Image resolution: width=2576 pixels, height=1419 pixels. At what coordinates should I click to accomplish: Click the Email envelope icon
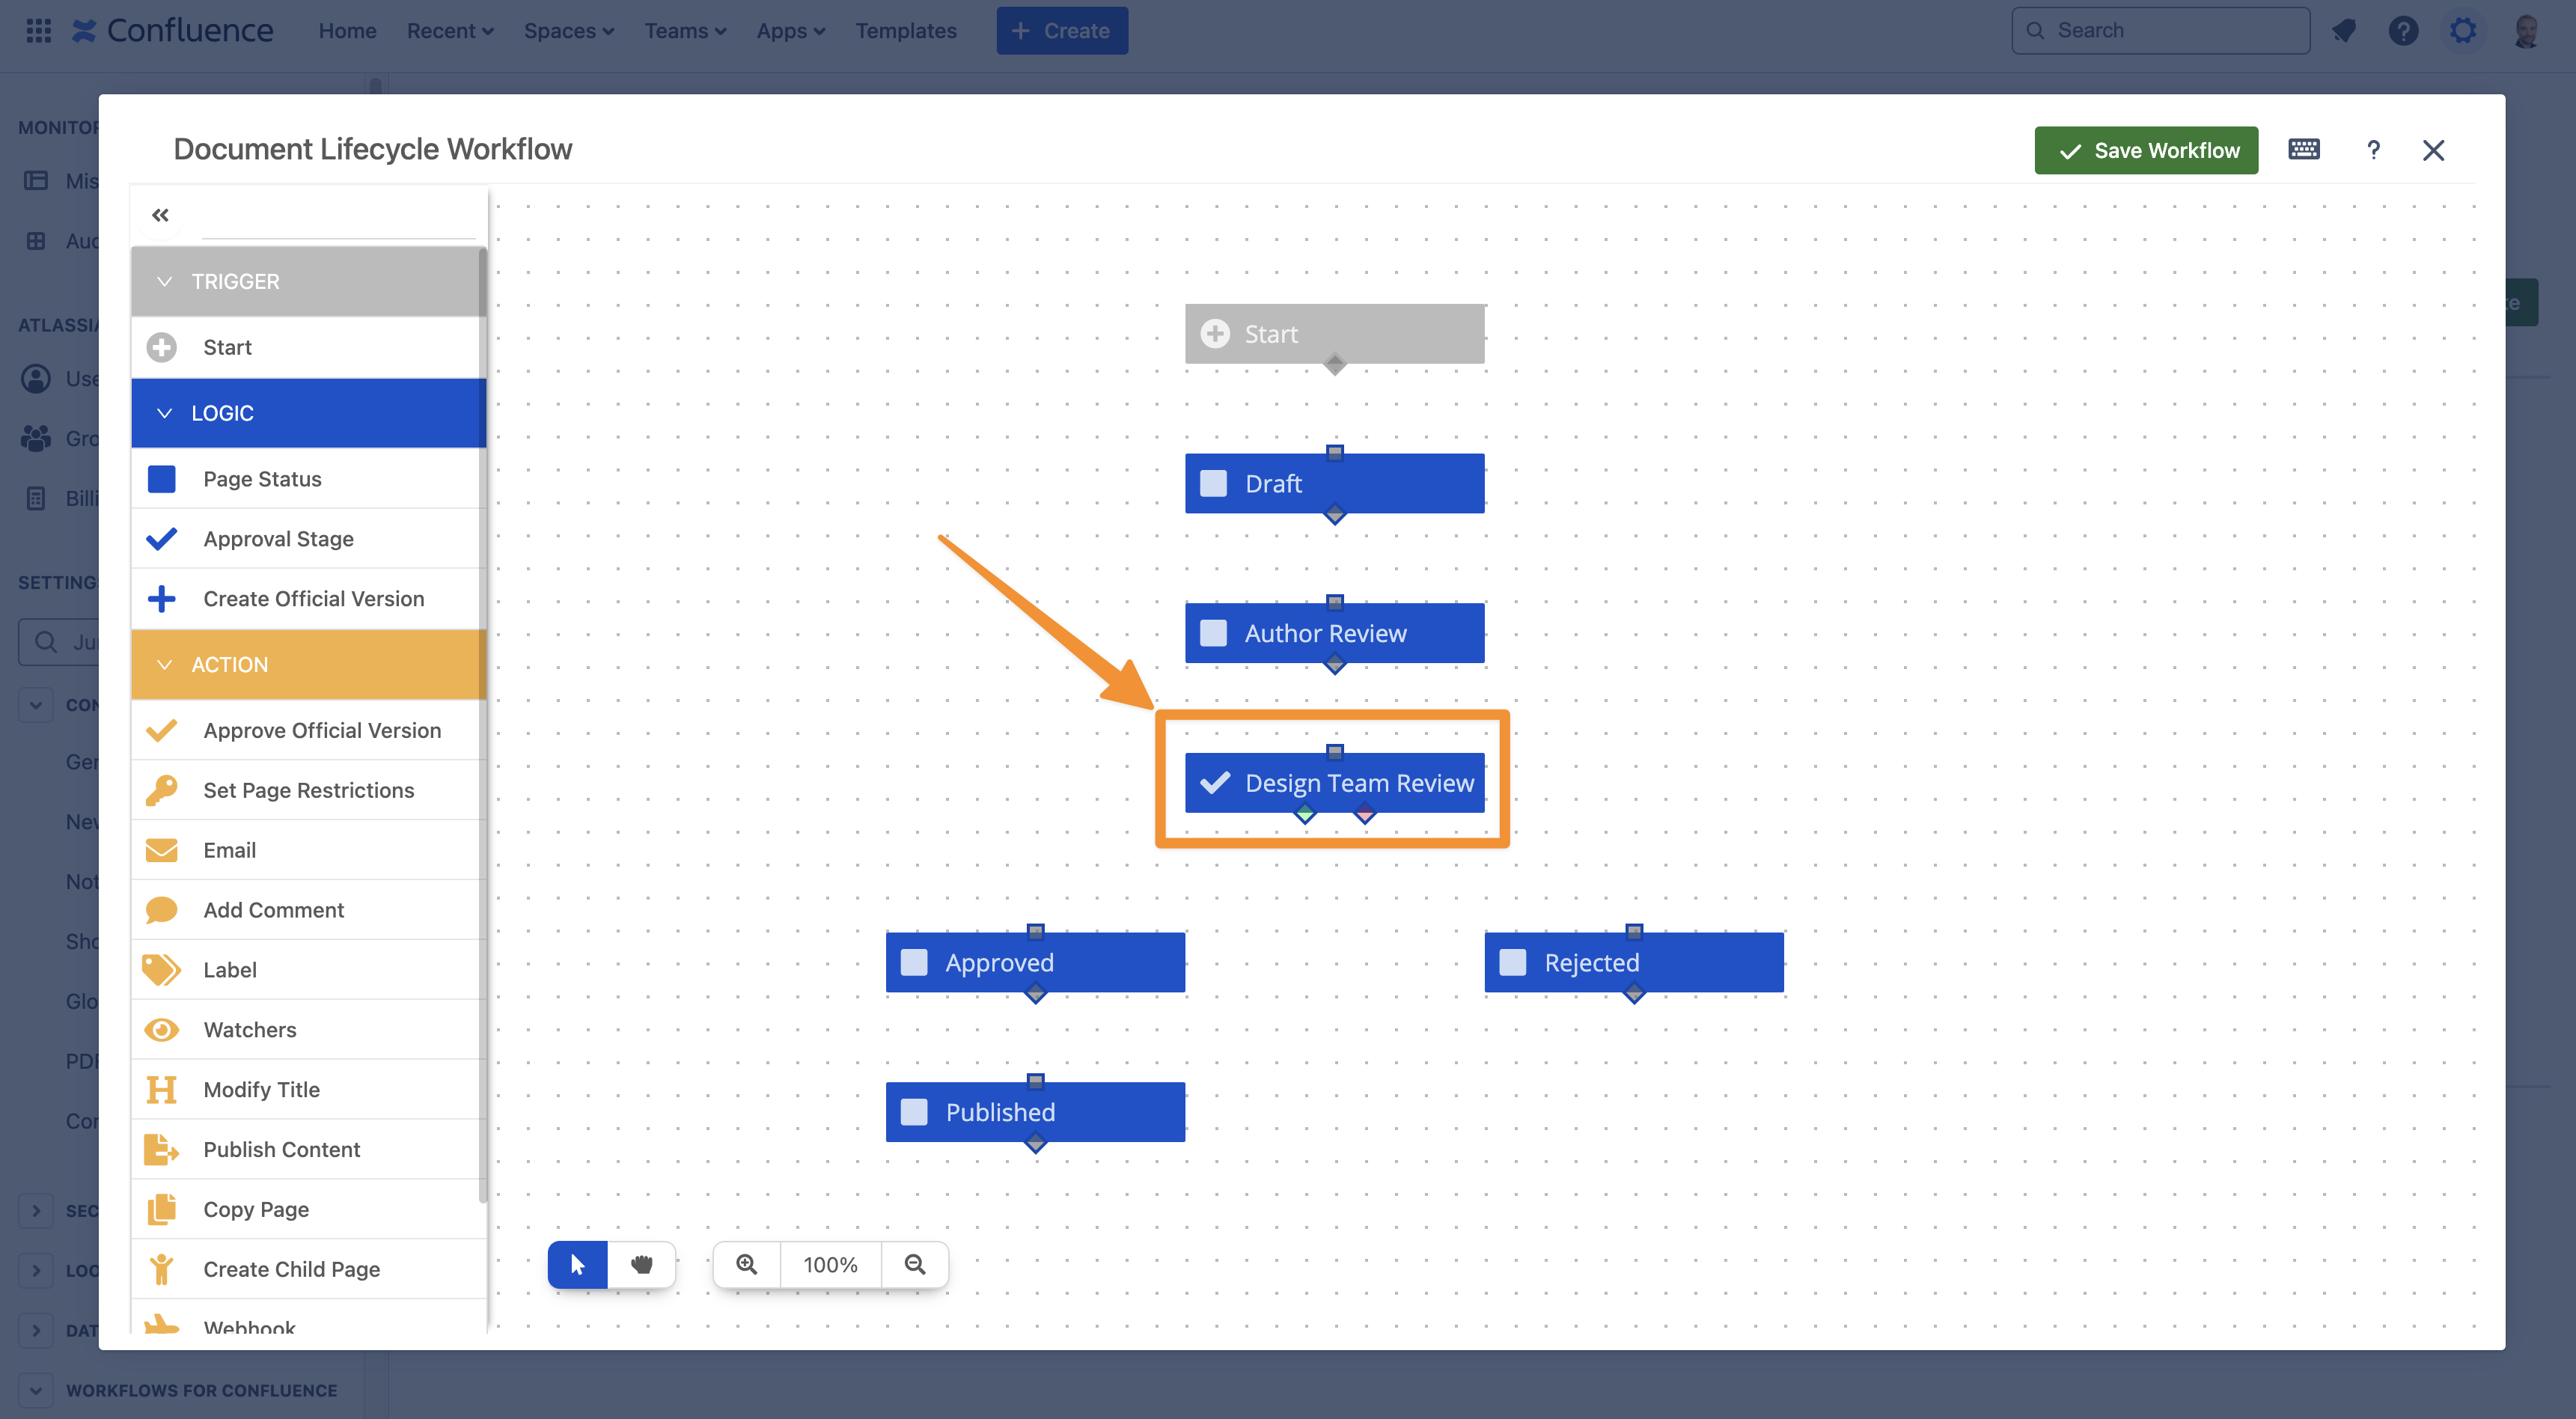[161, 850]
